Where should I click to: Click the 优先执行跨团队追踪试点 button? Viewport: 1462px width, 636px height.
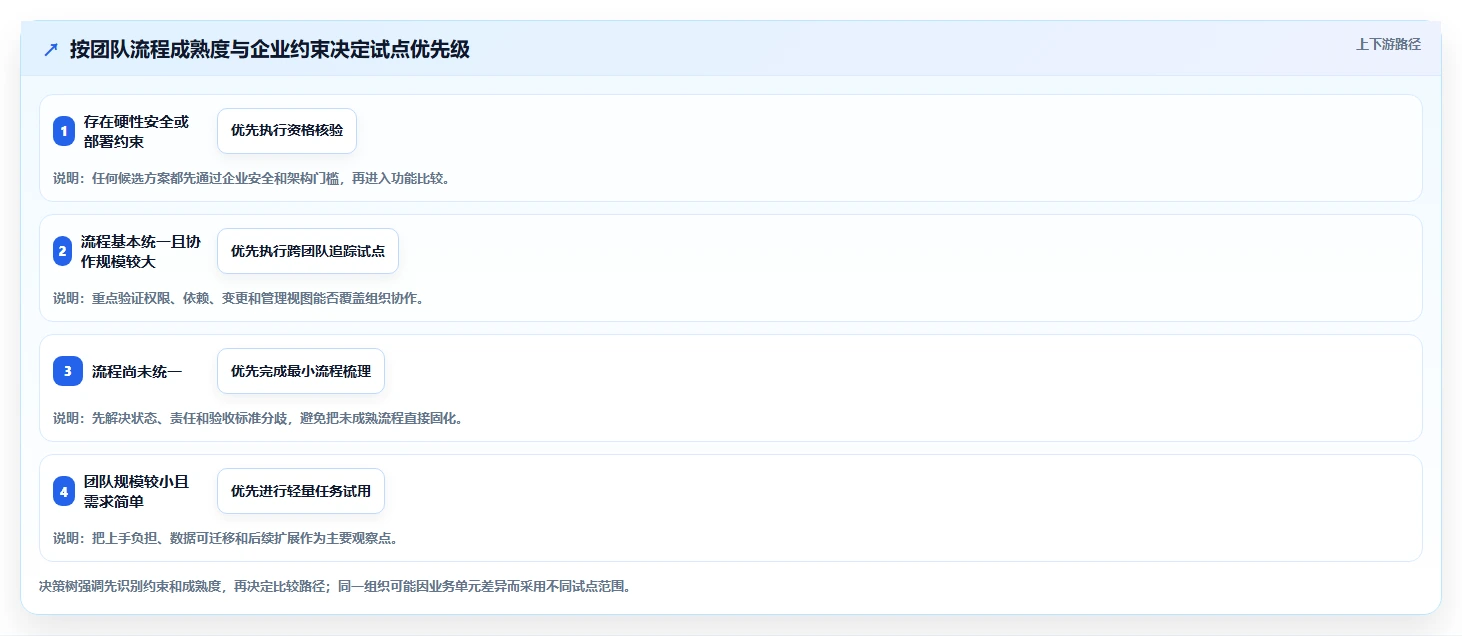click(308, 251)
